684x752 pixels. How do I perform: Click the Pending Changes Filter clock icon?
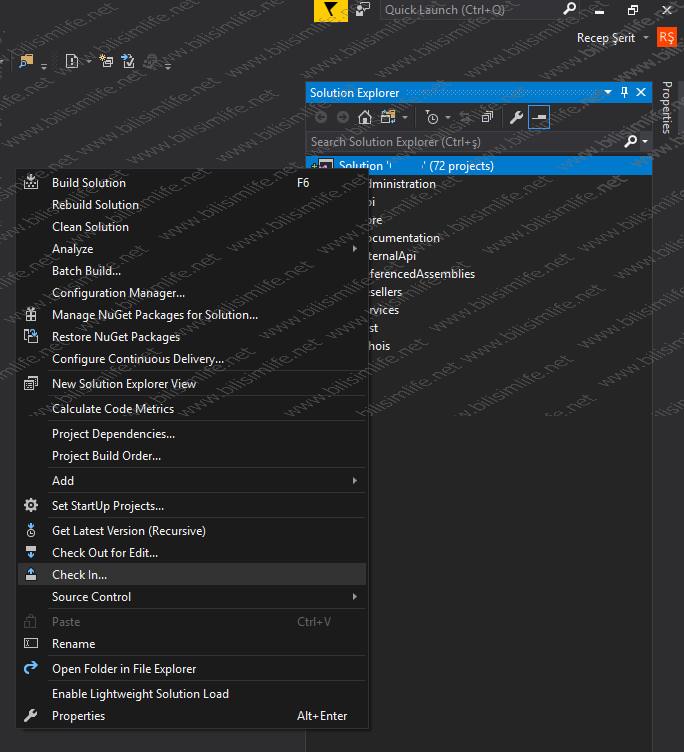click(432, 117)
